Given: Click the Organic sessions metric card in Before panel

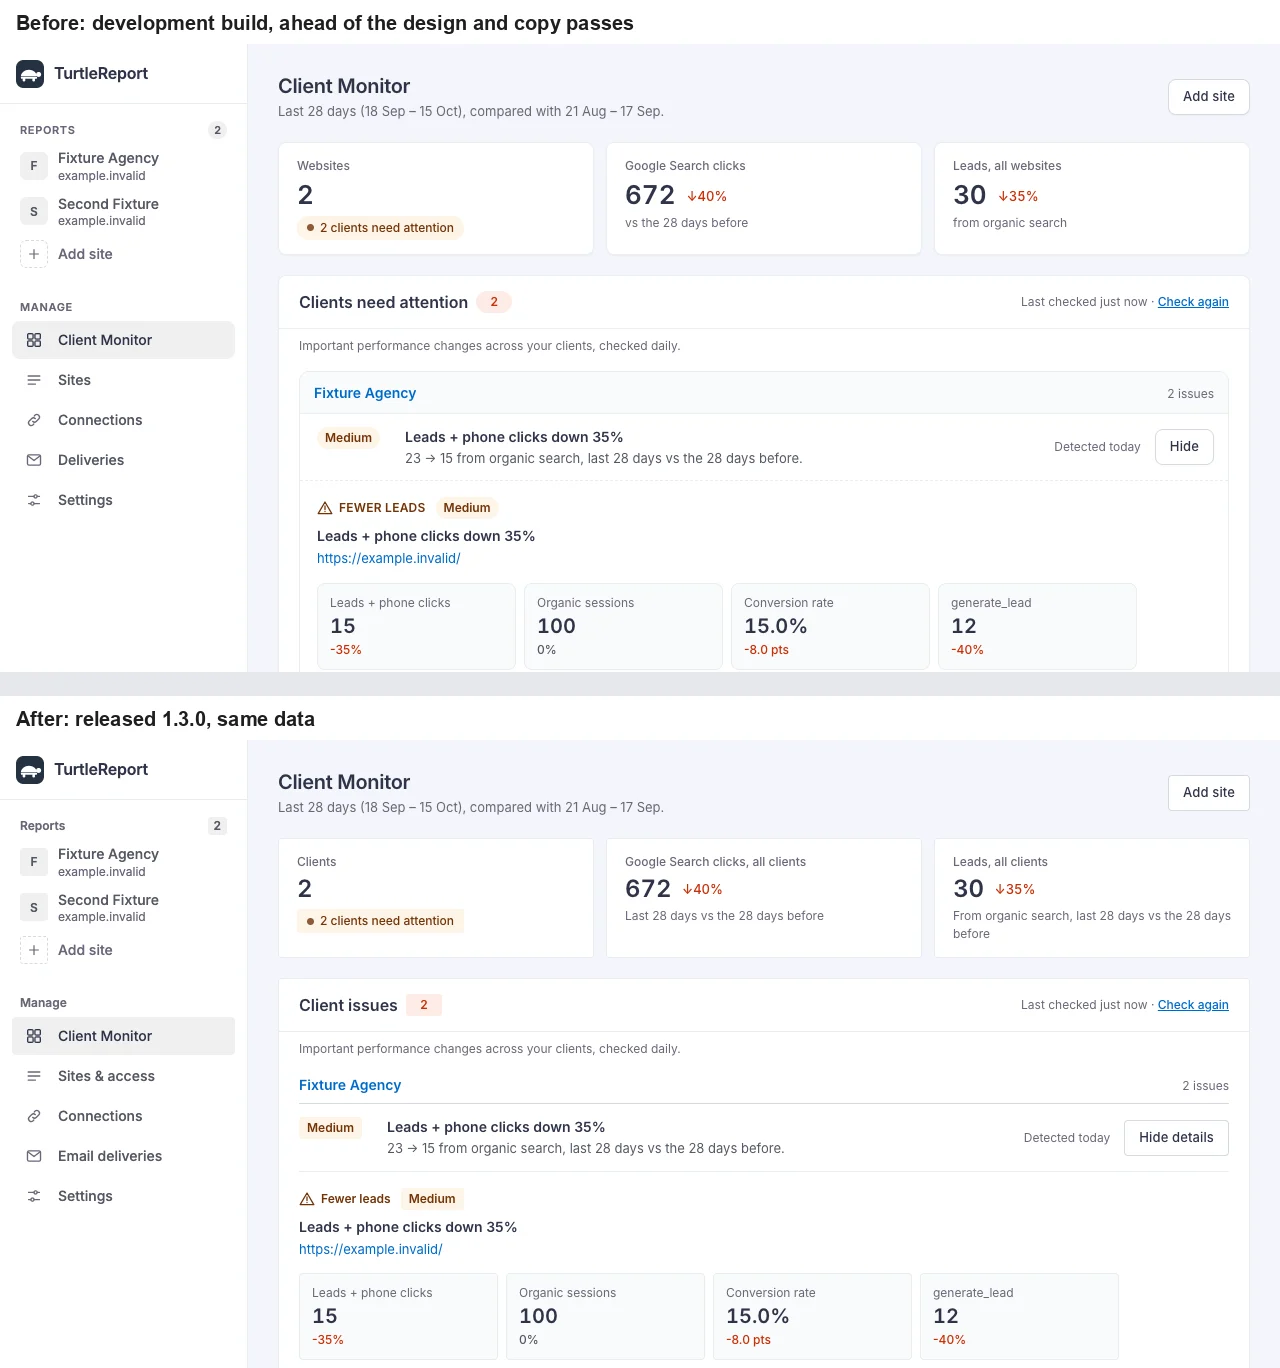Looking at the screenshot, I should coord(623,626).
